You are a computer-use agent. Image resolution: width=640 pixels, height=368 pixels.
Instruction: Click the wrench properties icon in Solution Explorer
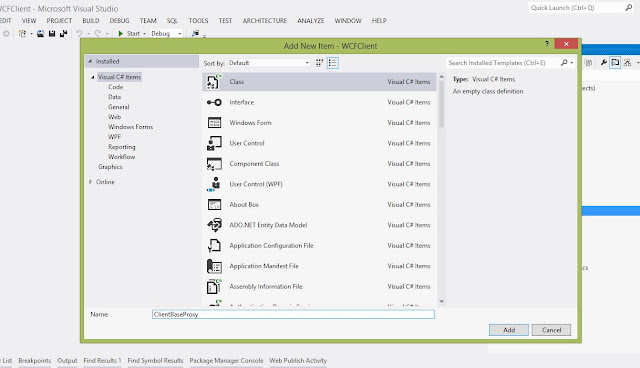(604, 62)
